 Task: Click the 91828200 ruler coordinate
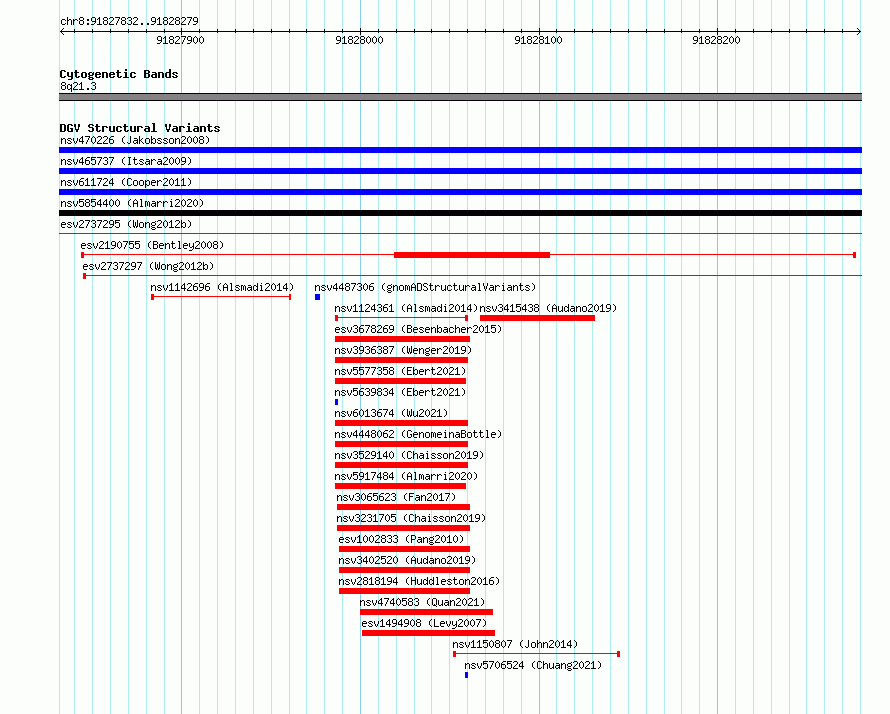716,40
